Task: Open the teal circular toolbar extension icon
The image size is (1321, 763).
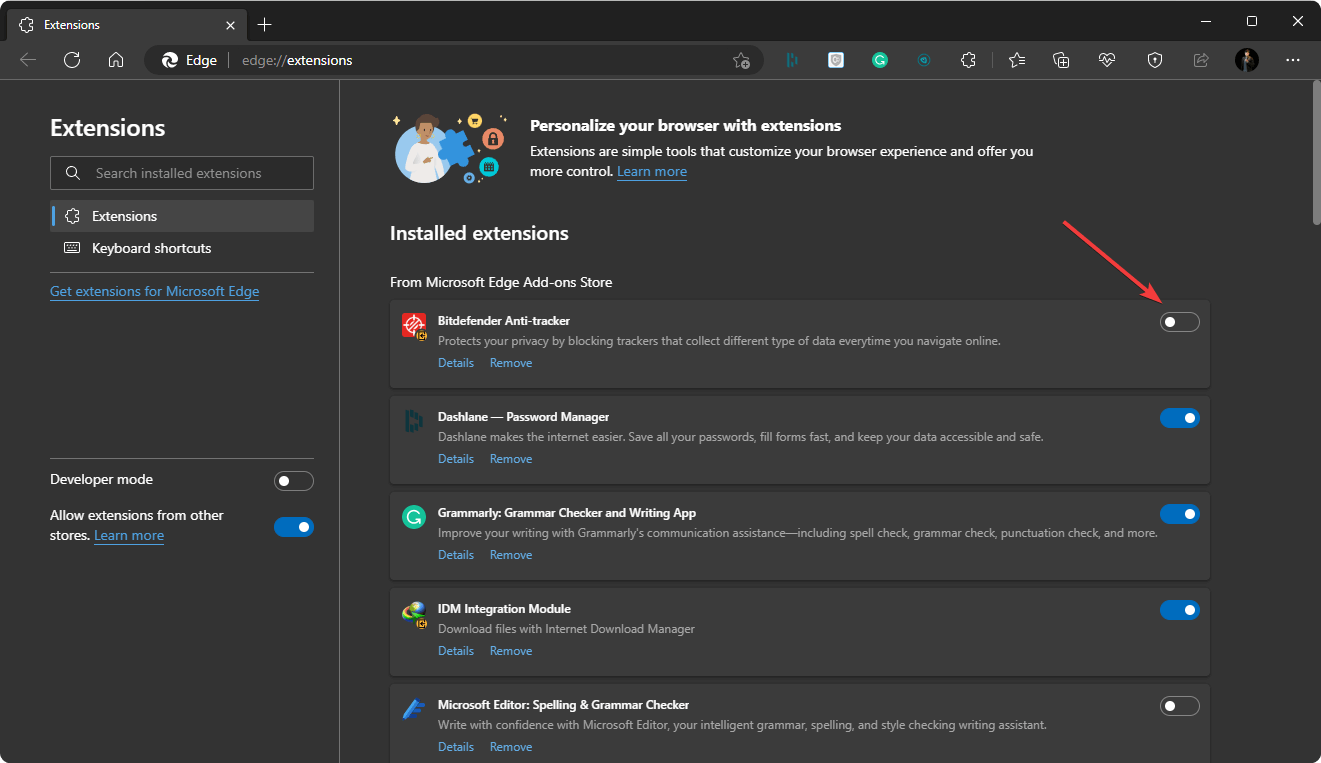Action: coord(924,60)
